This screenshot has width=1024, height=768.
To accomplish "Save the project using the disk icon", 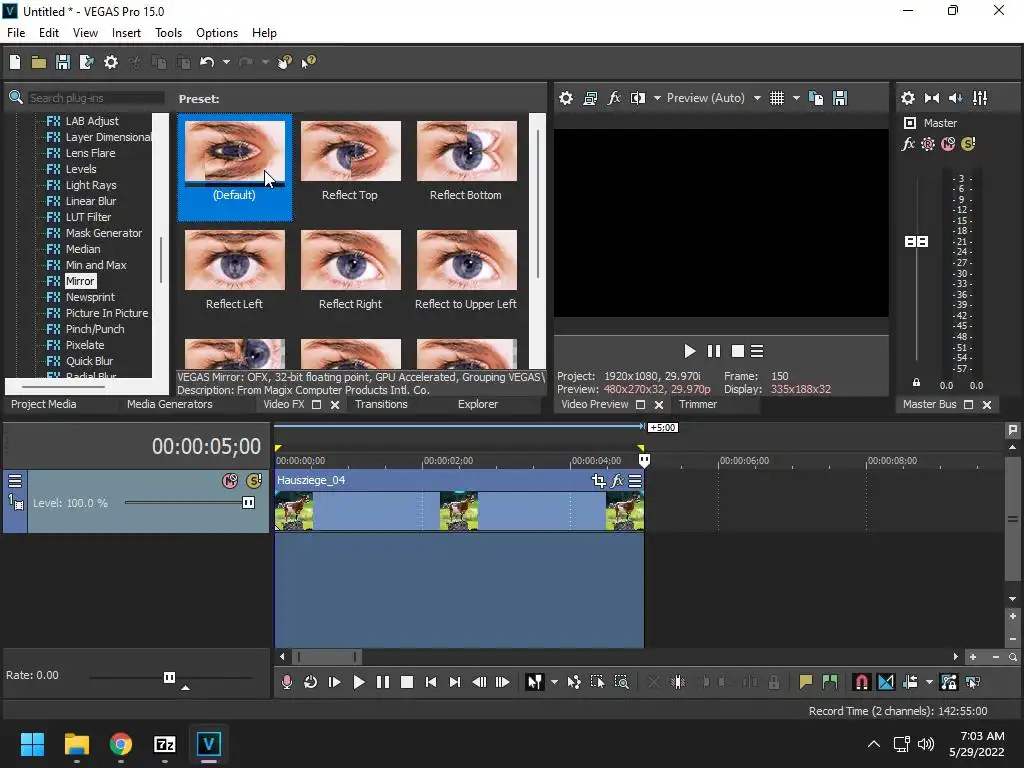I will click(63, 62).
